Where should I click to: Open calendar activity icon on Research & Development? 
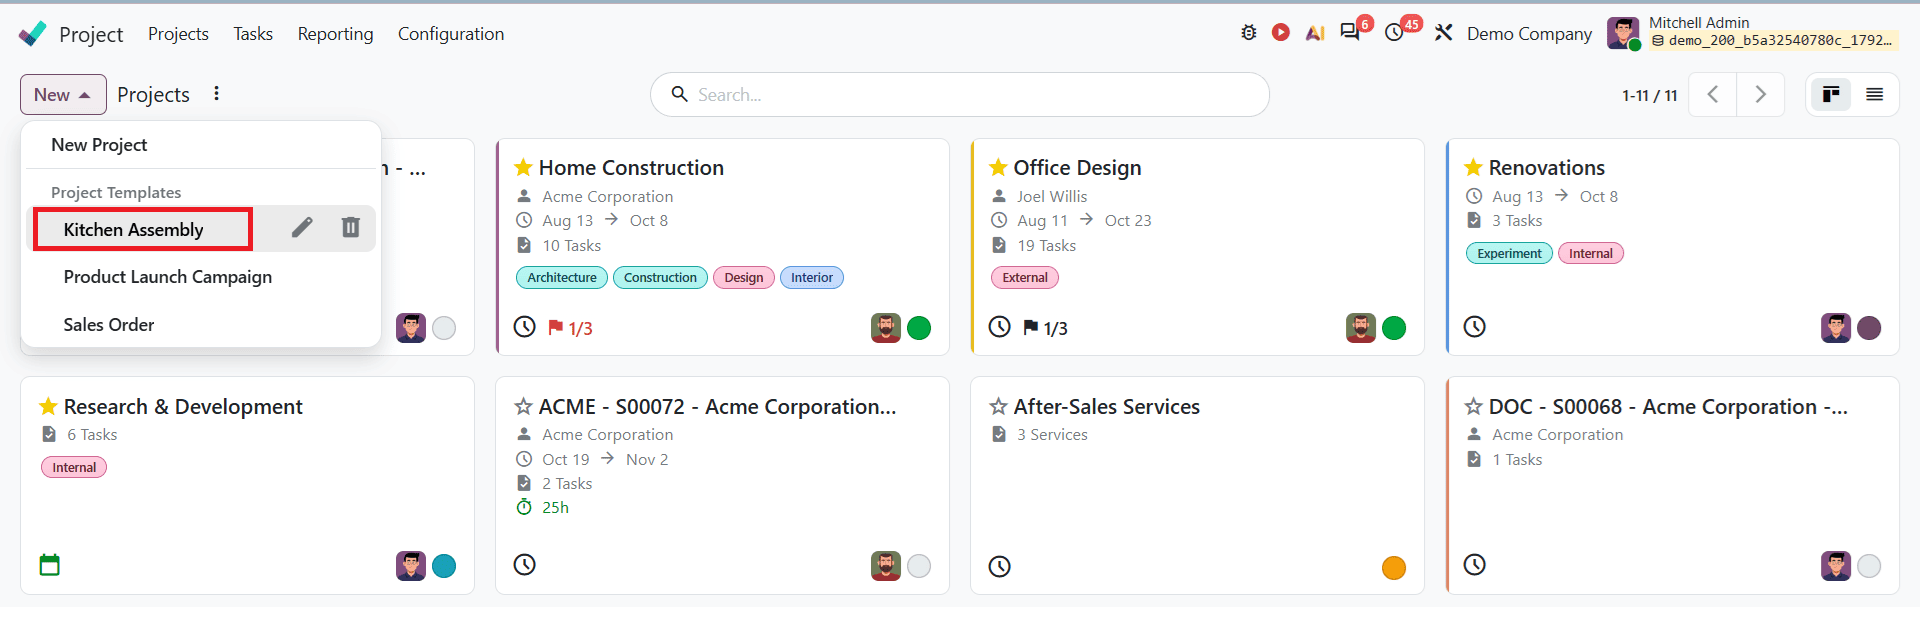coord(50,565)
